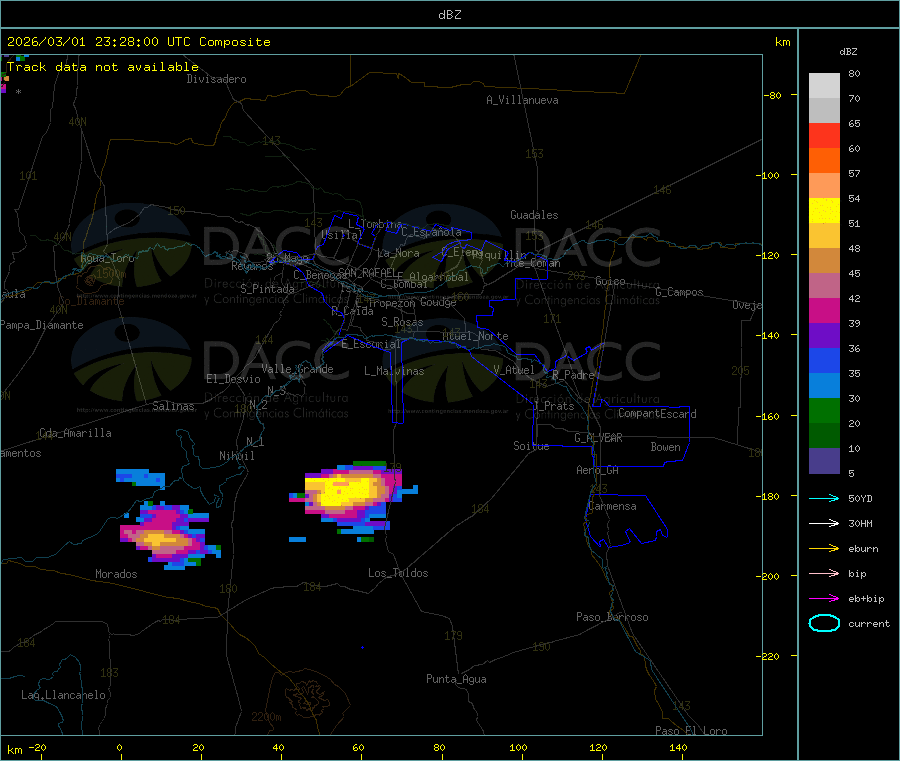Pick the 30 dBZ light blue swatch

[x=824, y=386]
